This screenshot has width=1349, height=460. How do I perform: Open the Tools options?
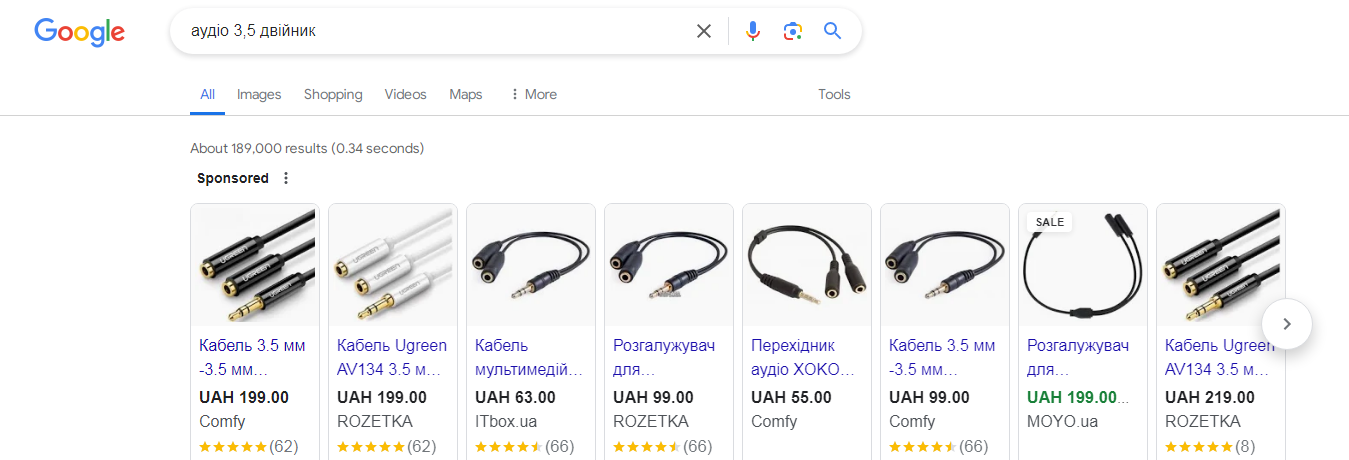tap(834, 94)
